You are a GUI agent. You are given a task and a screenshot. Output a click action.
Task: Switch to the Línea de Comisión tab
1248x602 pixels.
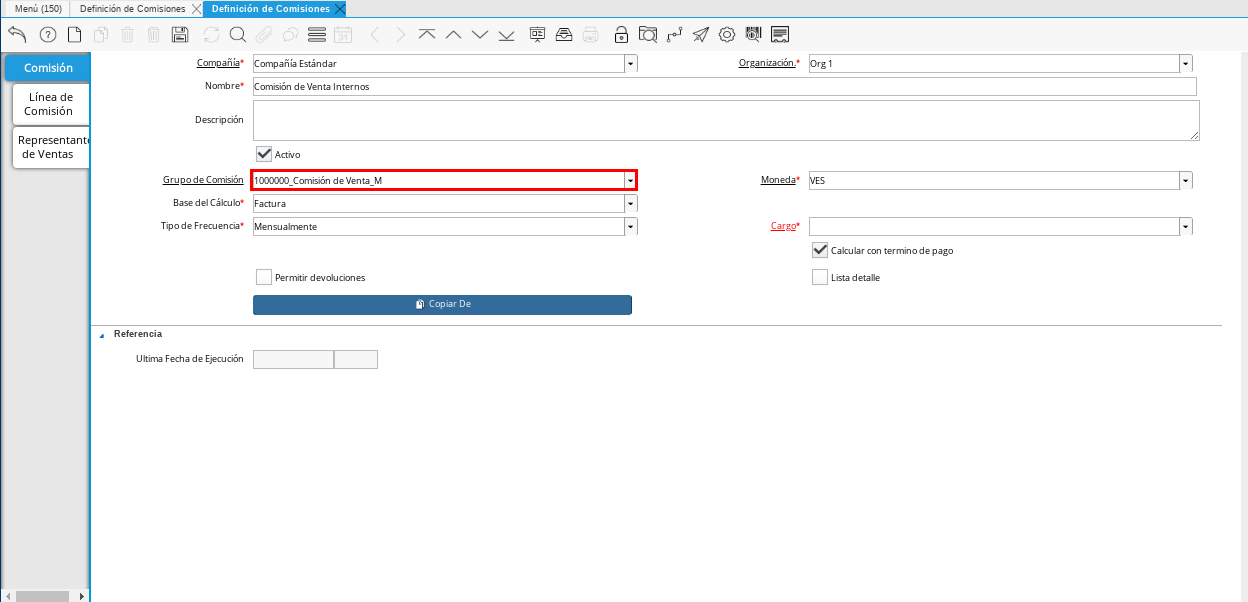[50, 104]
